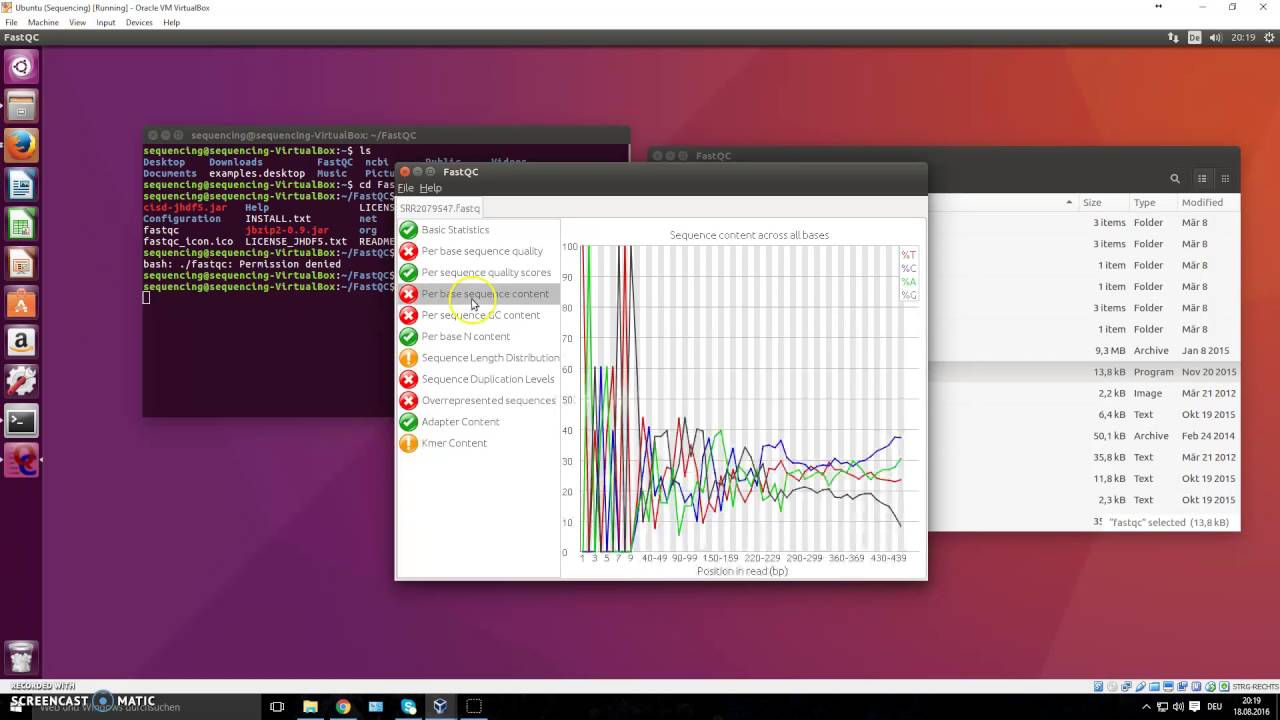Open network indicator in Ubuntu top panel
Screen dimensions: 1280x720
[x=1173, y=38]
